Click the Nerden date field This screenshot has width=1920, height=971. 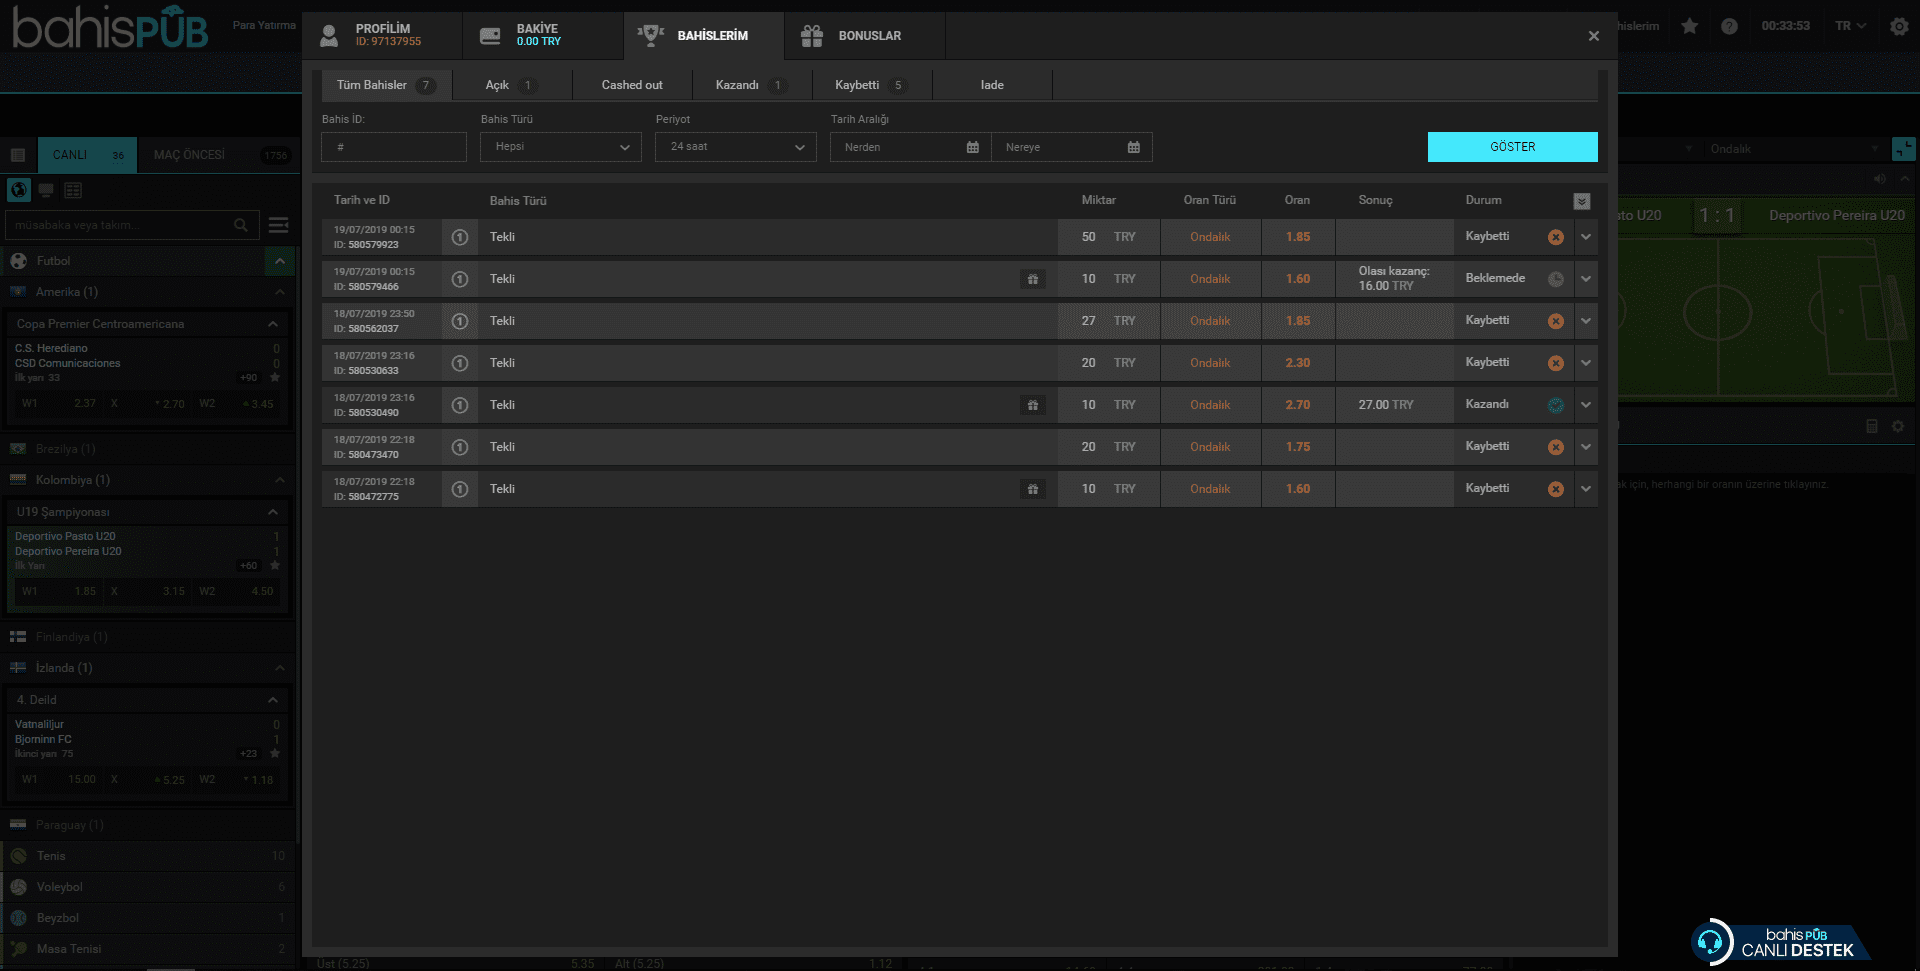point(910,147)
